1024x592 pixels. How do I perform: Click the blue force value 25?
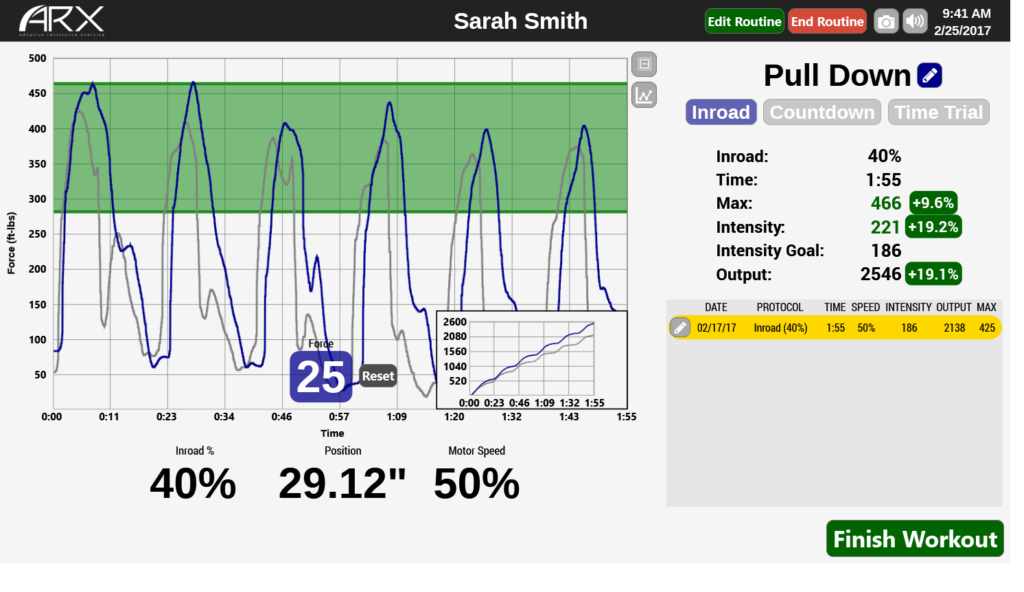click(321, 377)
